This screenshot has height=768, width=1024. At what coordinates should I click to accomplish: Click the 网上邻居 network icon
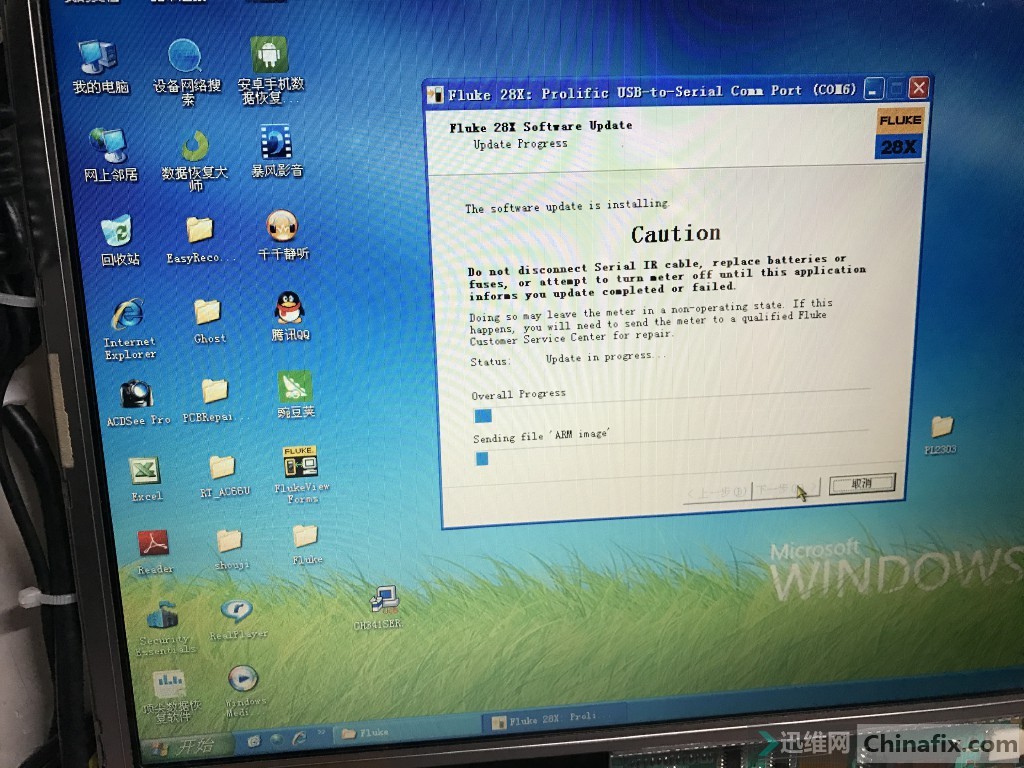[110, 153]
